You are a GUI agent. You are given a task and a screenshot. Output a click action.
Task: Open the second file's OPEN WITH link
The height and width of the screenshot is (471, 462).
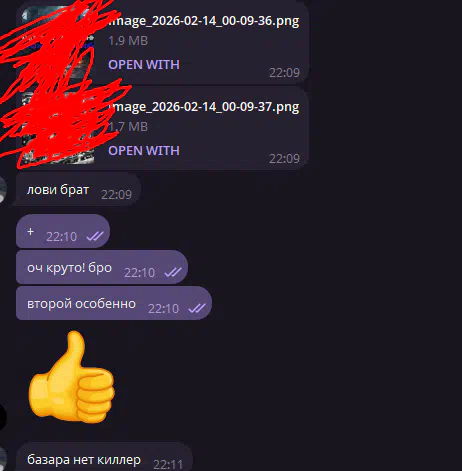[x=144, y=151]
